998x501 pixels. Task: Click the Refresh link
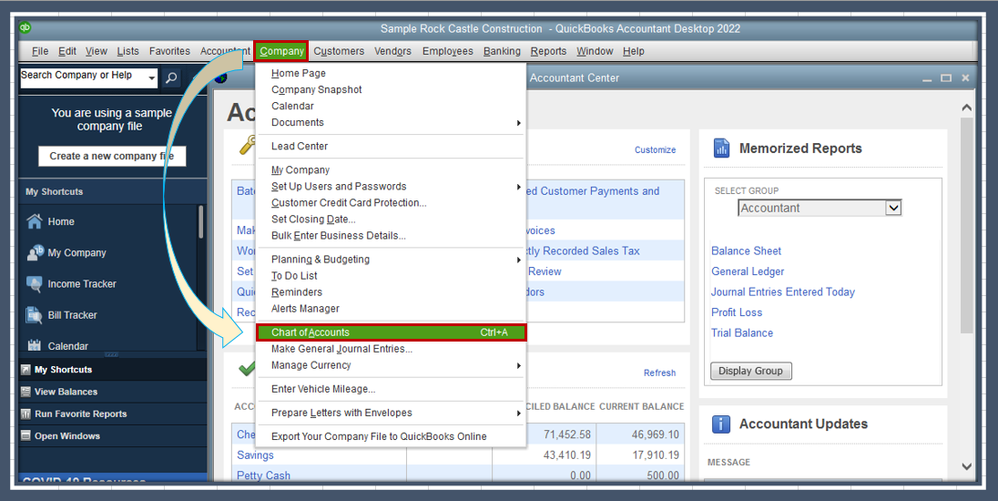click(659, 373)
